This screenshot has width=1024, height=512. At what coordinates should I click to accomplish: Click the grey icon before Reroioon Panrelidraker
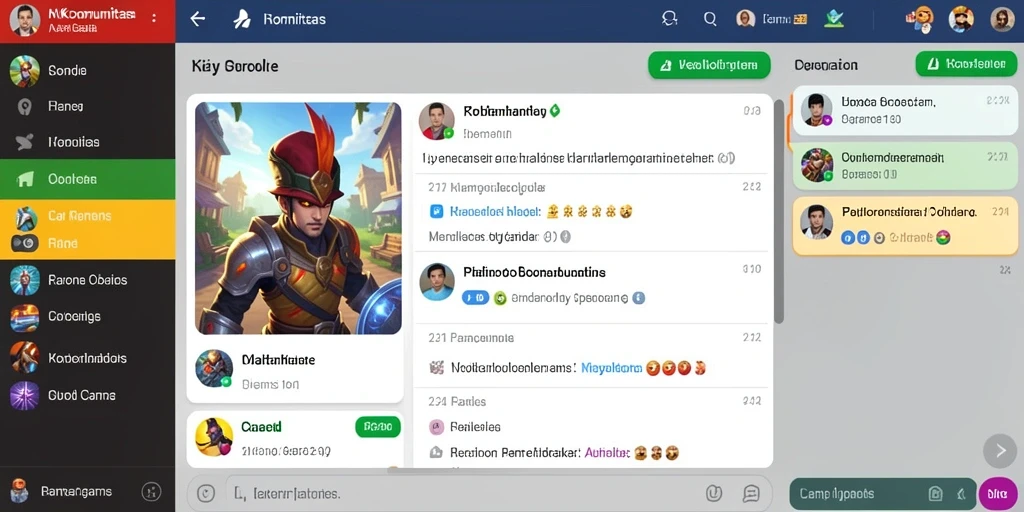pos(436,452)
